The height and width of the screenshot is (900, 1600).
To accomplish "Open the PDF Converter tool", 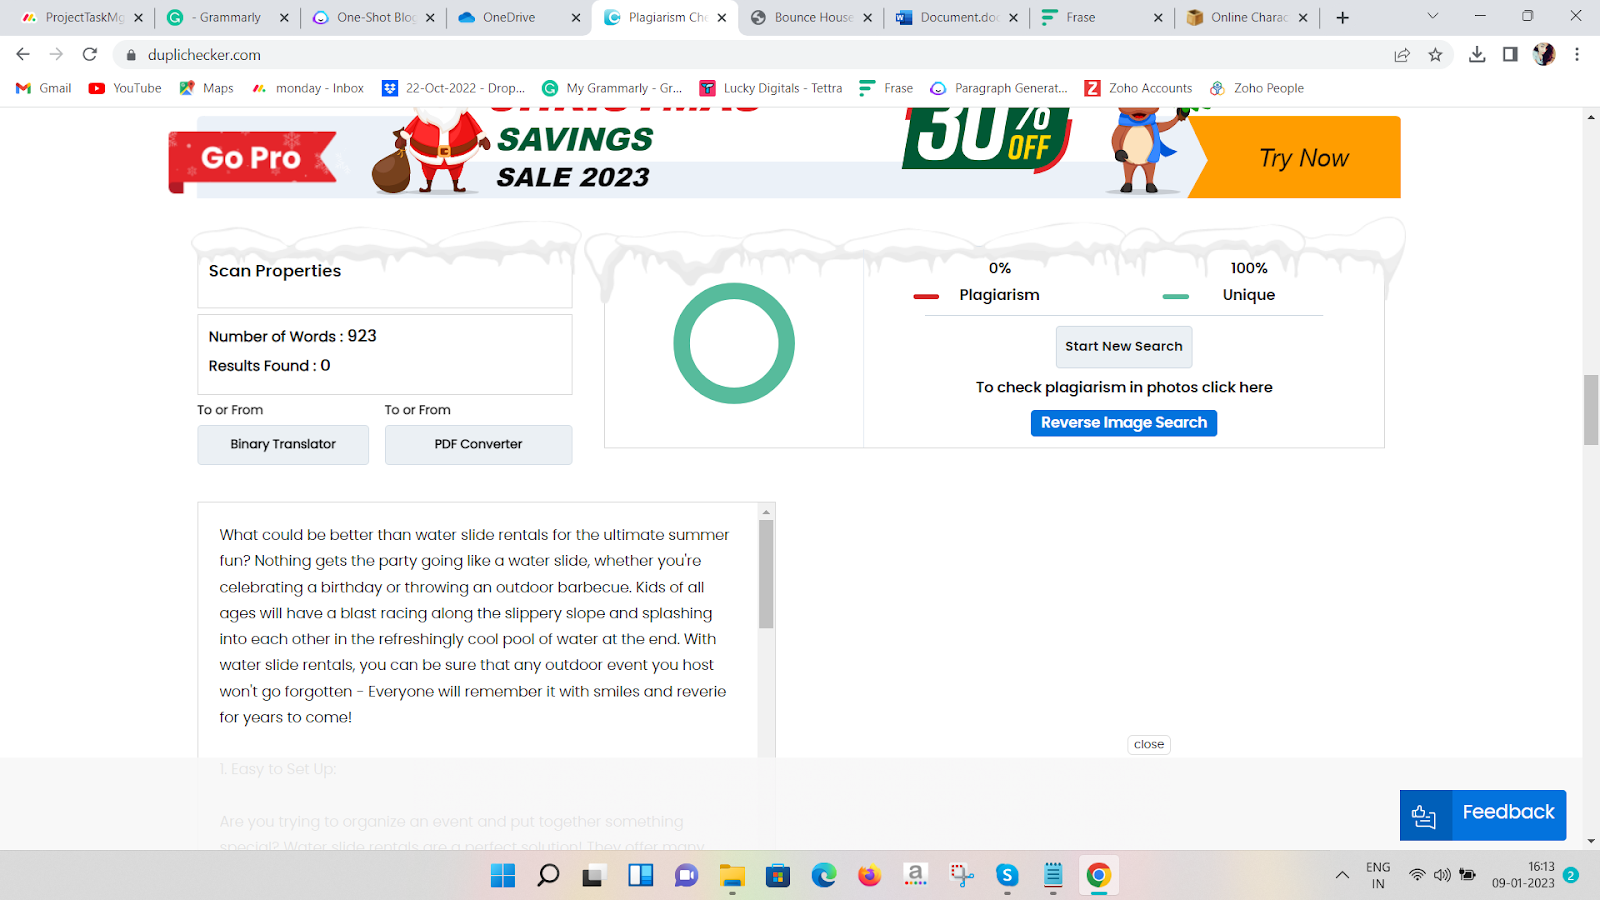I will point(478,444).
